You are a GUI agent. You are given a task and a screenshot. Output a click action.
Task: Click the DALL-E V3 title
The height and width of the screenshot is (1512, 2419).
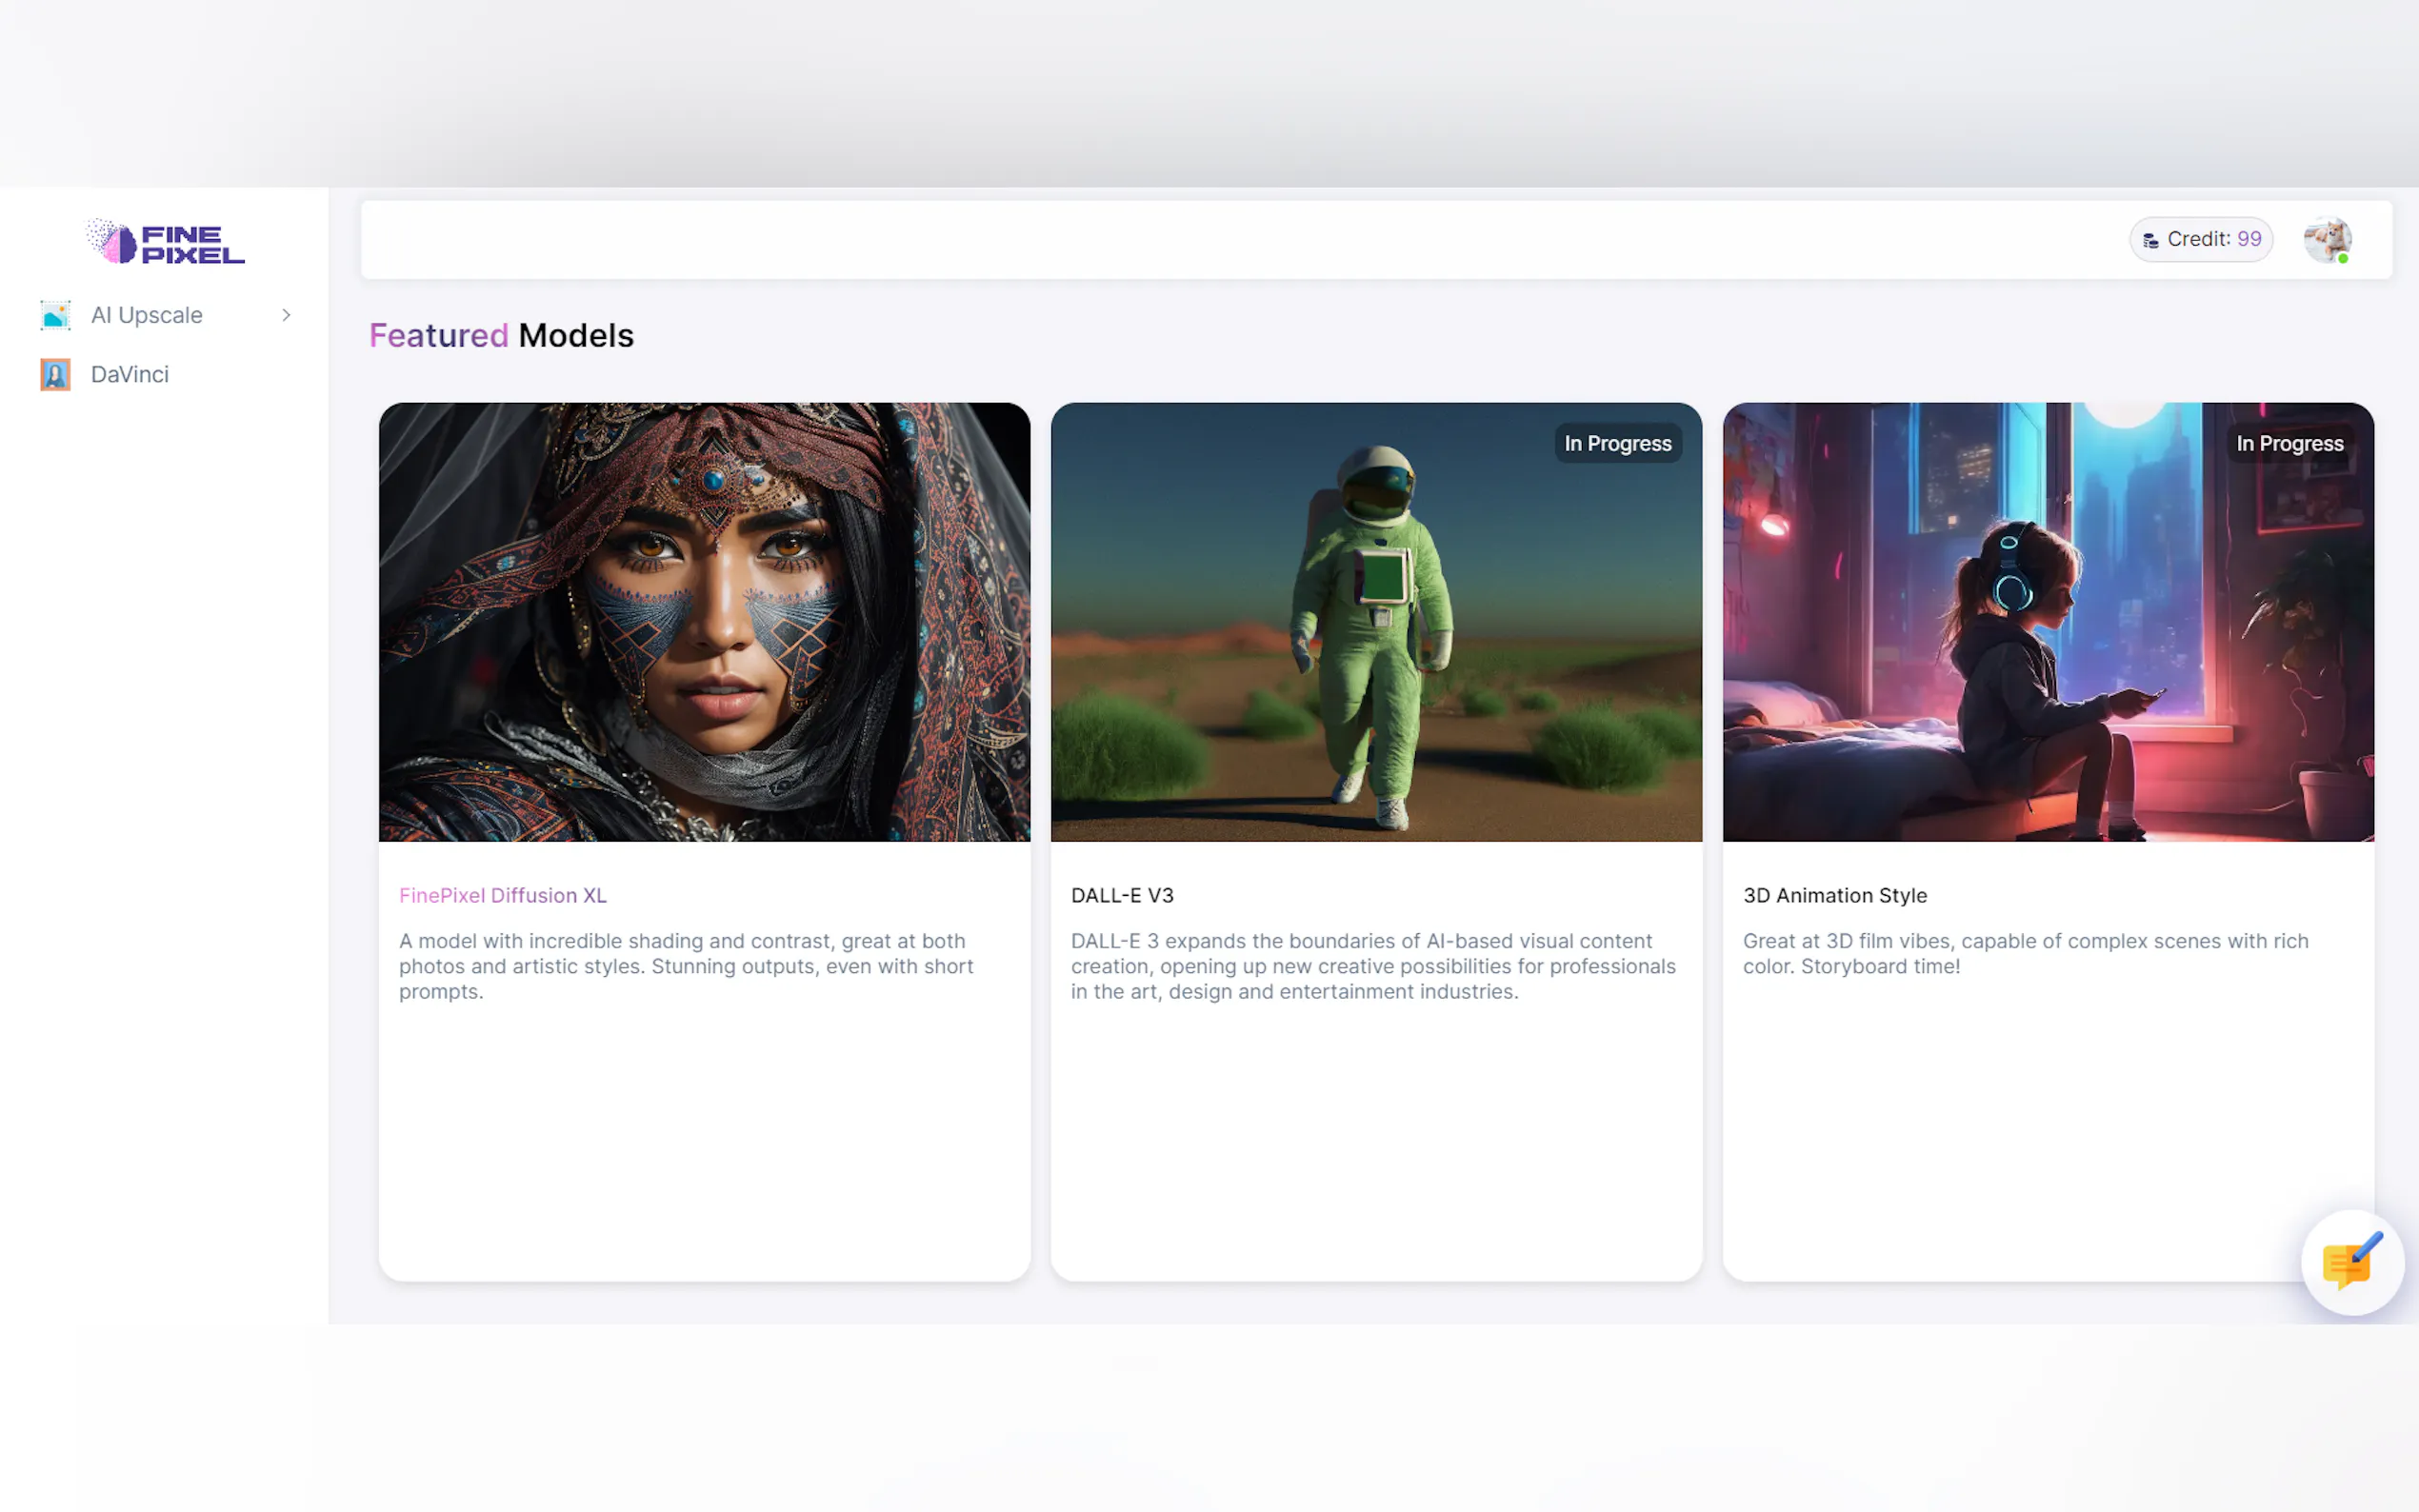pyautogui.click(x=1122, y=895)
